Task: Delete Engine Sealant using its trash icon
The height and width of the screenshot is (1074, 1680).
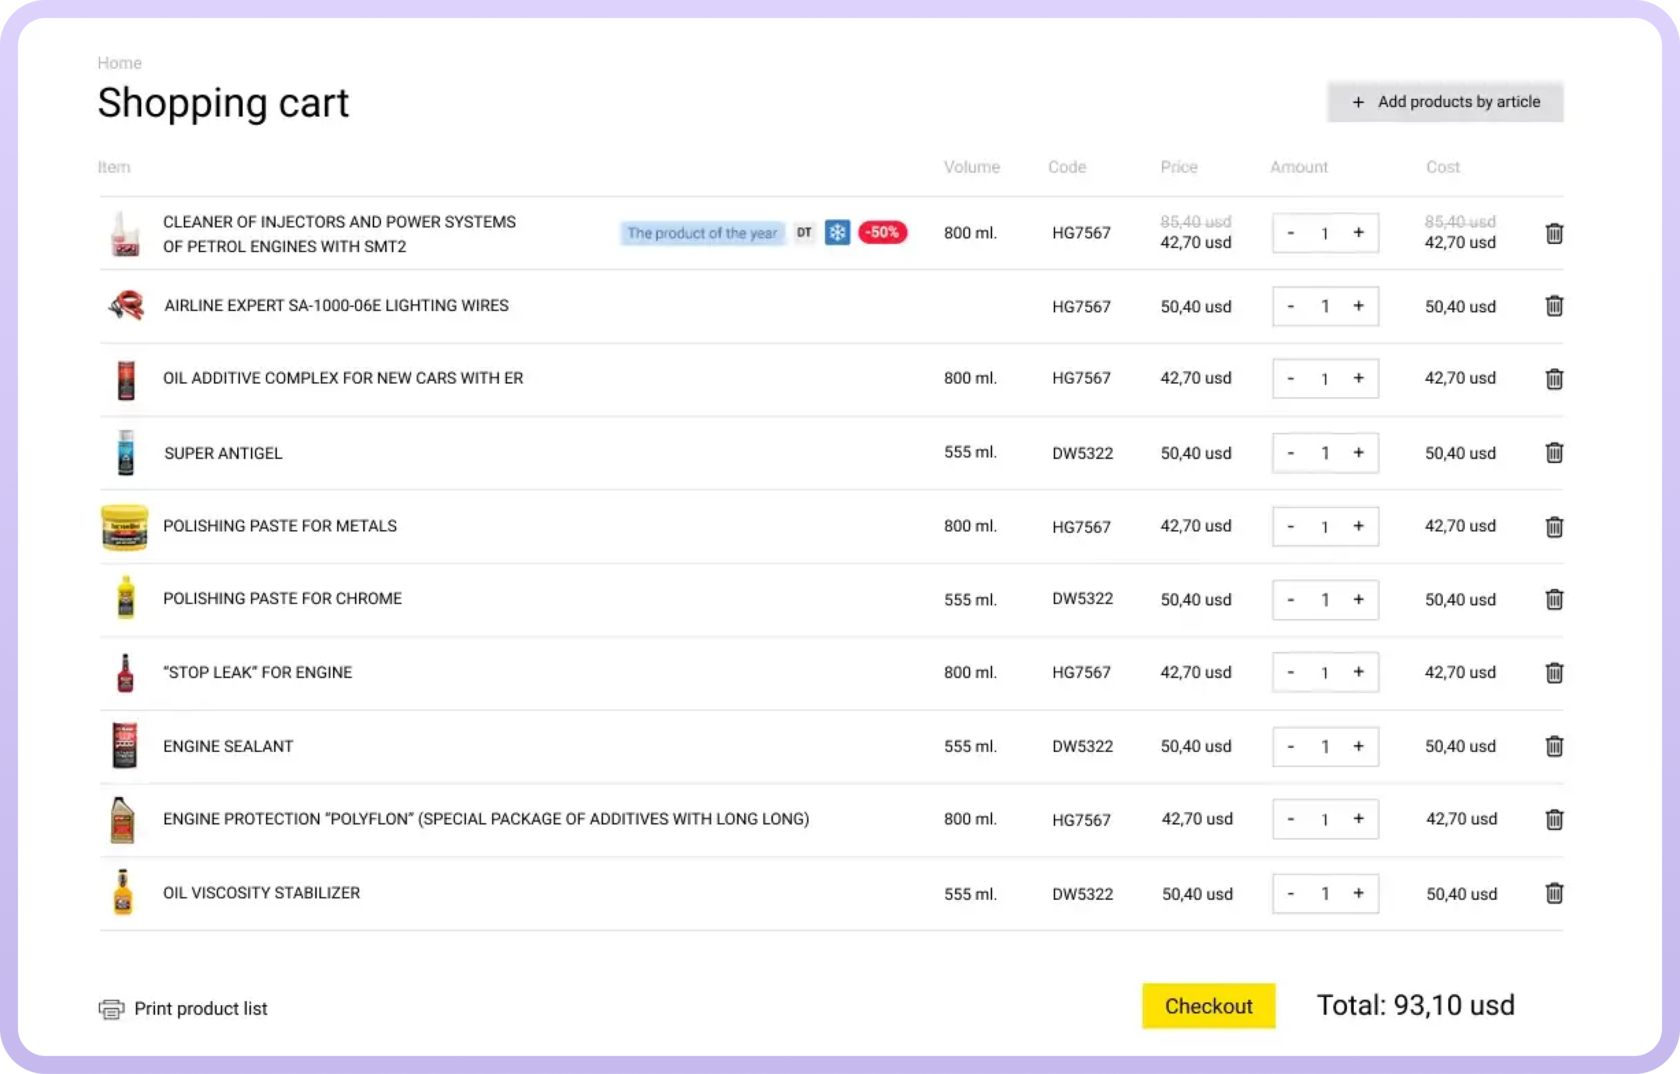Action: 1554,746
